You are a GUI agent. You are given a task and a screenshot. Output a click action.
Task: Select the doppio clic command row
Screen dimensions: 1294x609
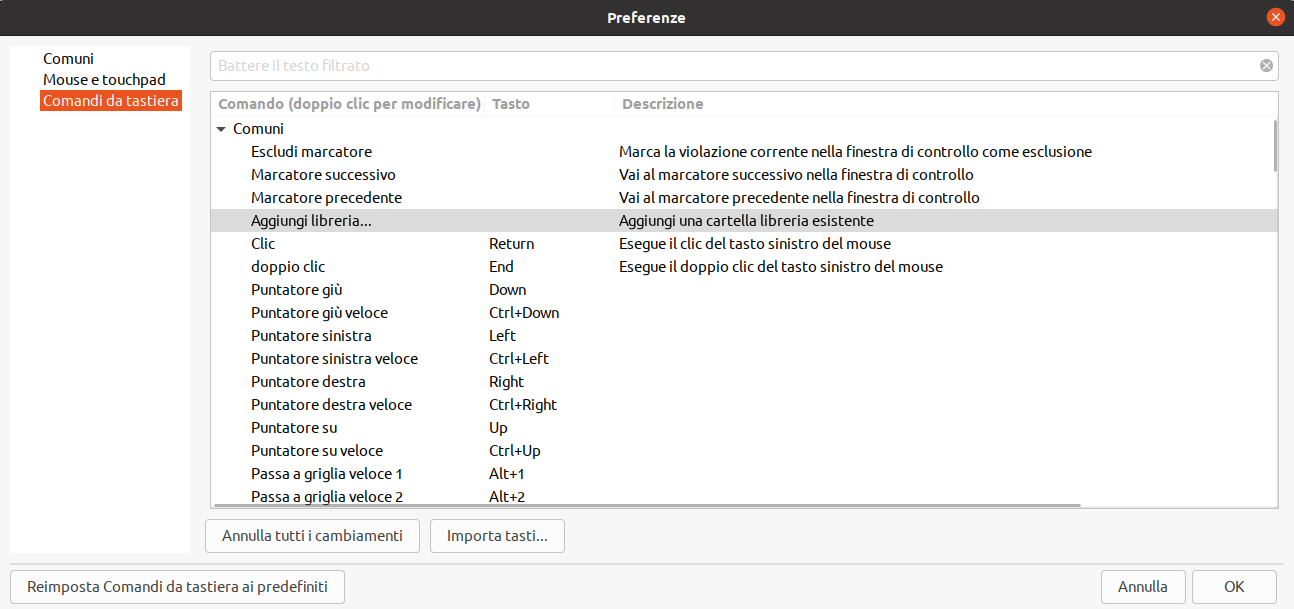pos(743,267)
